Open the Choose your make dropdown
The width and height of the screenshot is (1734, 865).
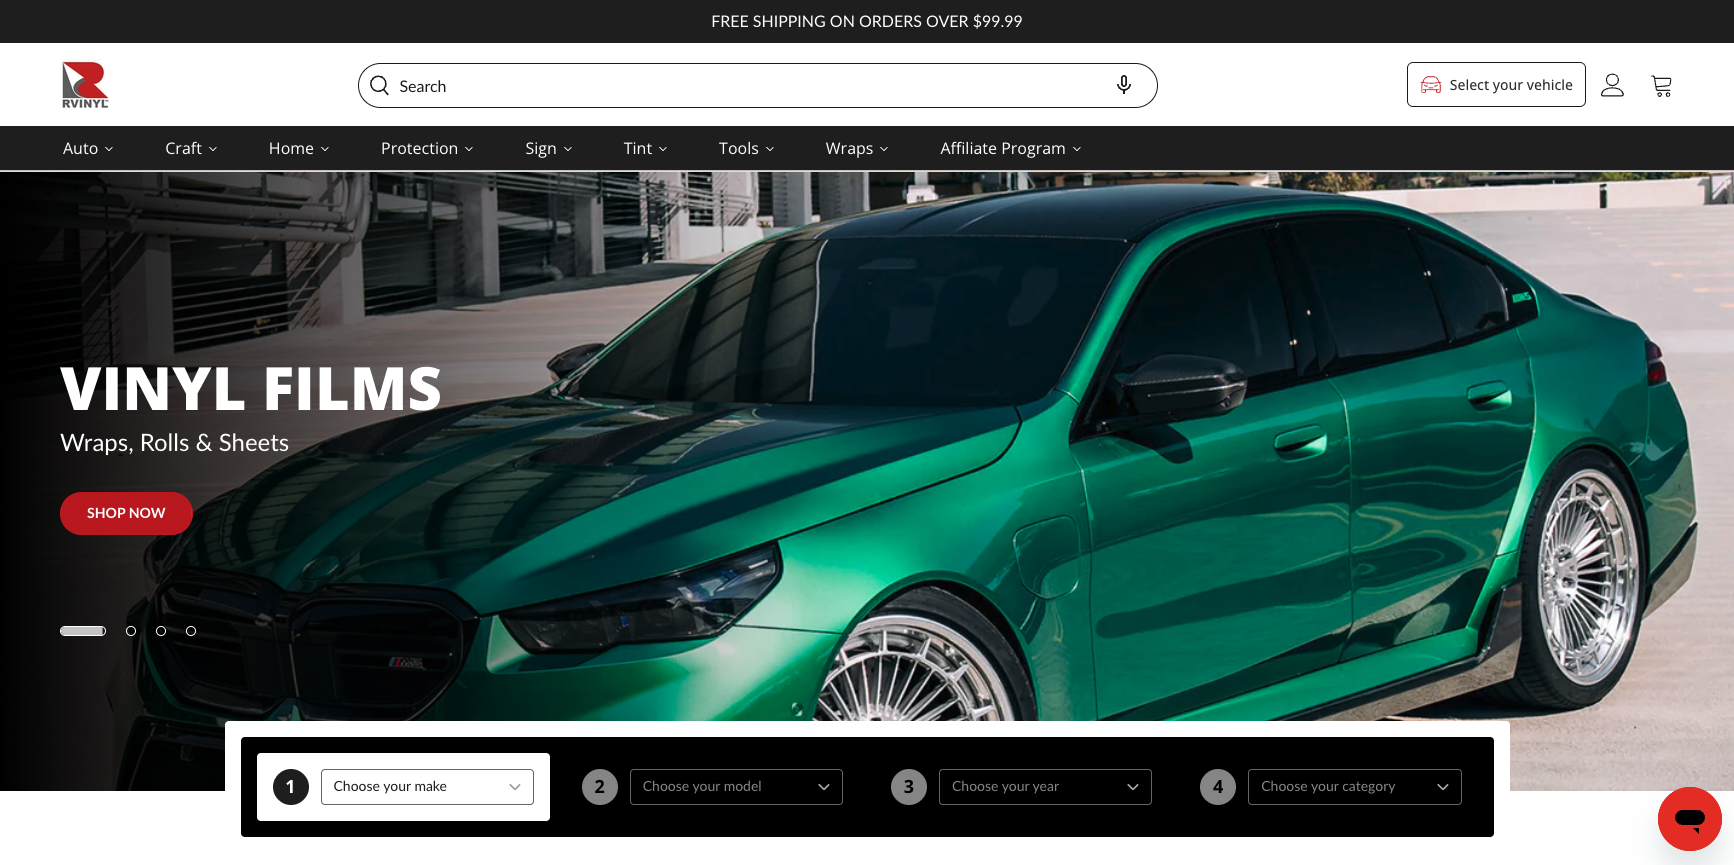point(427,787)
